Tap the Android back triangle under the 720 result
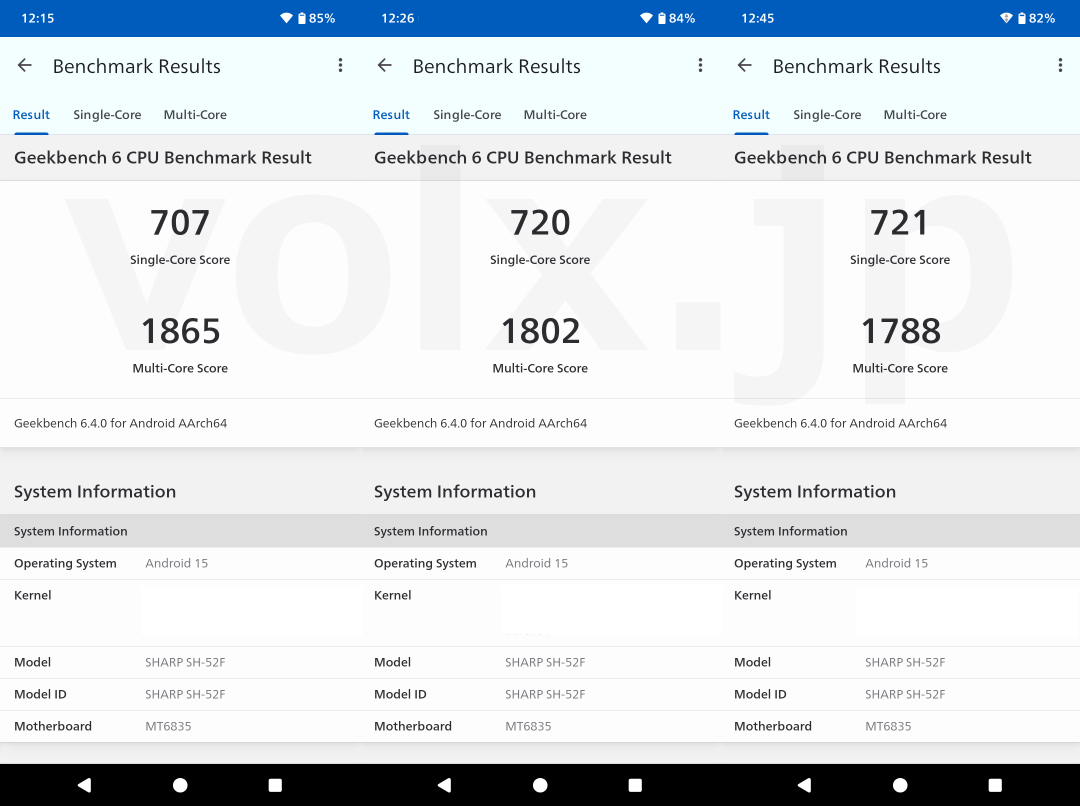This screenshot has width=1080, height=806. [444, 785]
